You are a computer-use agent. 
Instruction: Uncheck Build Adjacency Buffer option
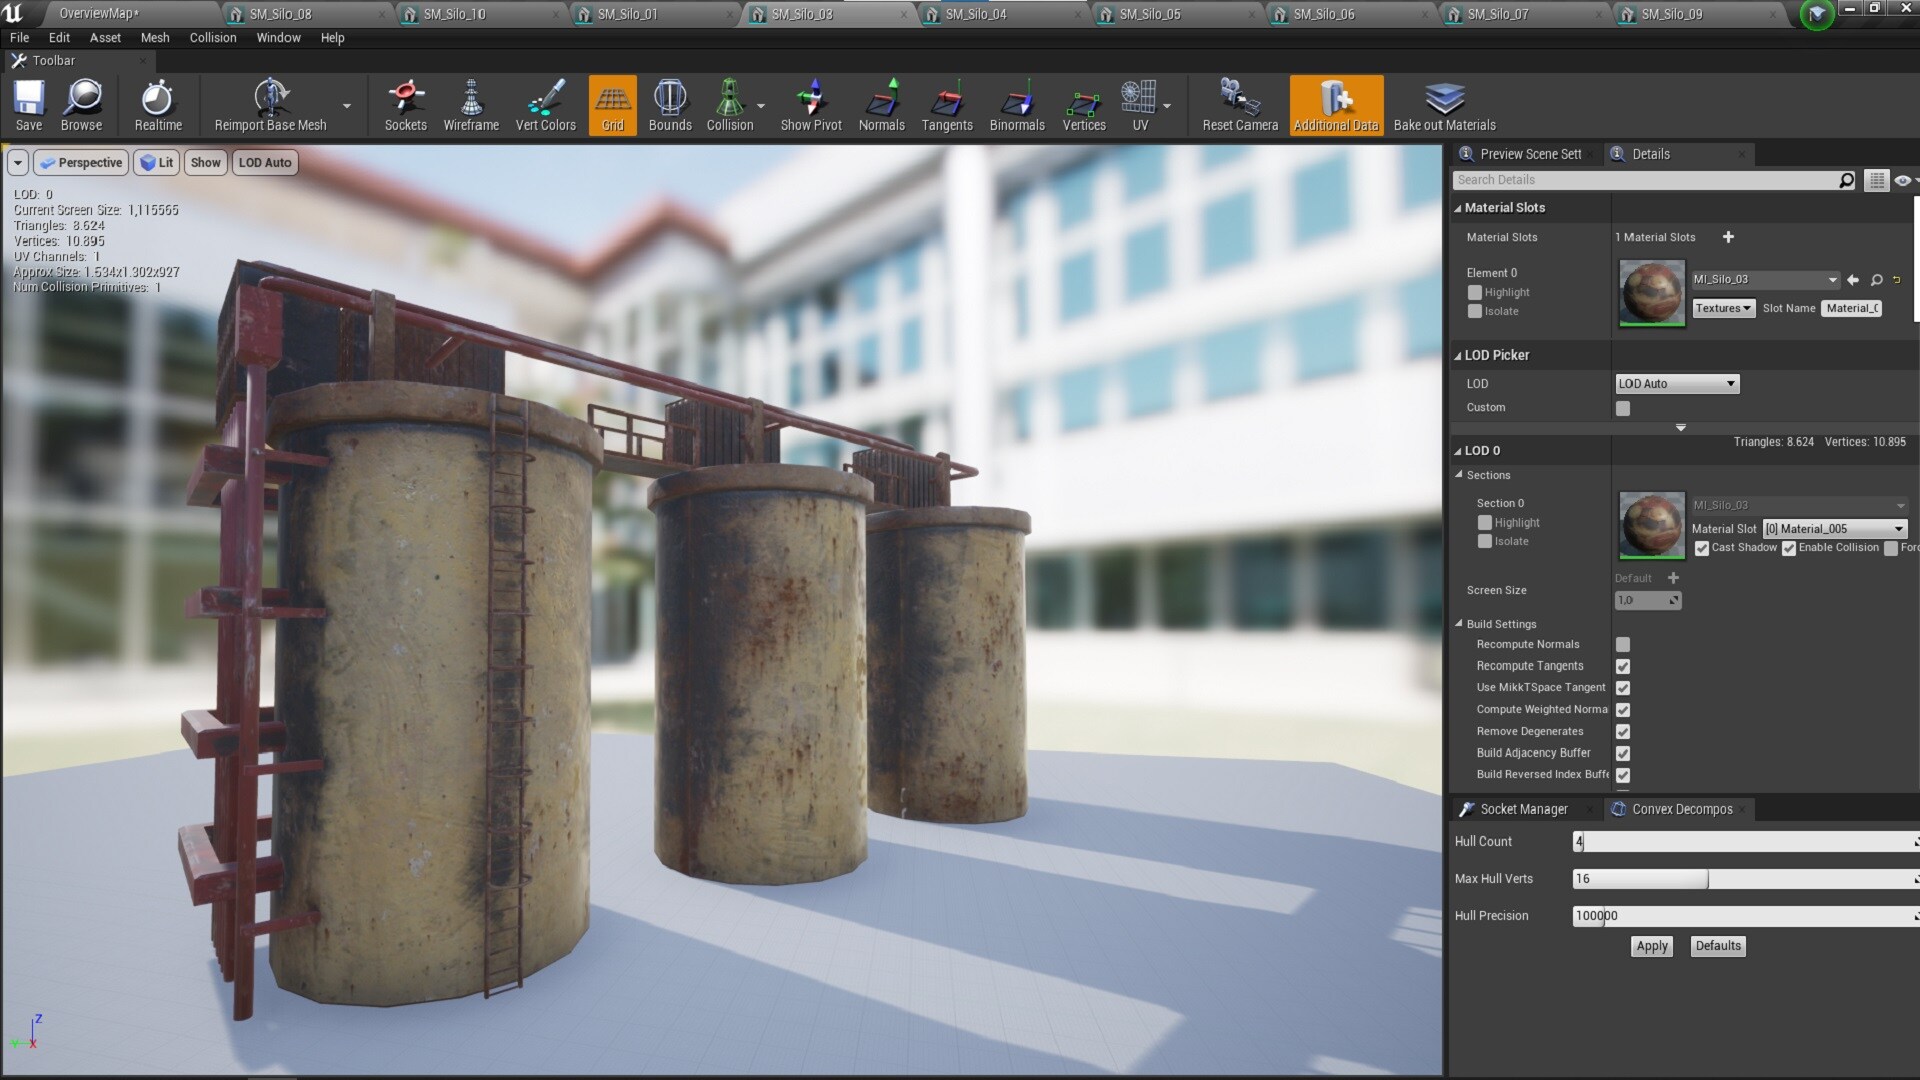click(x=1622, y=753)
